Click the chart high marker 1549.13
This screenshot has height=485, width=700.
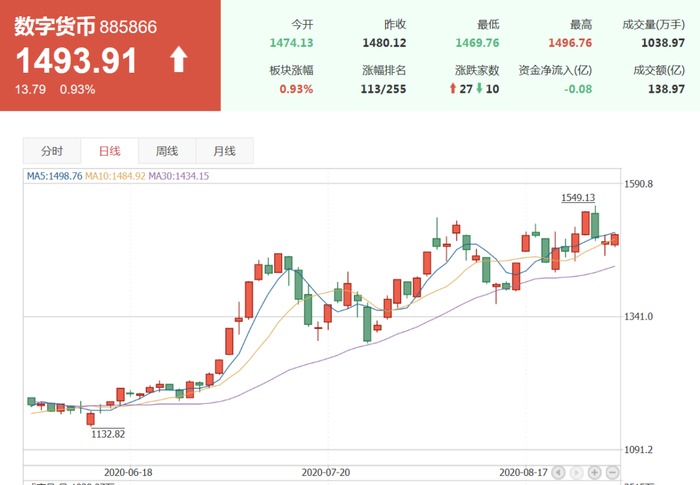[578, 197]
